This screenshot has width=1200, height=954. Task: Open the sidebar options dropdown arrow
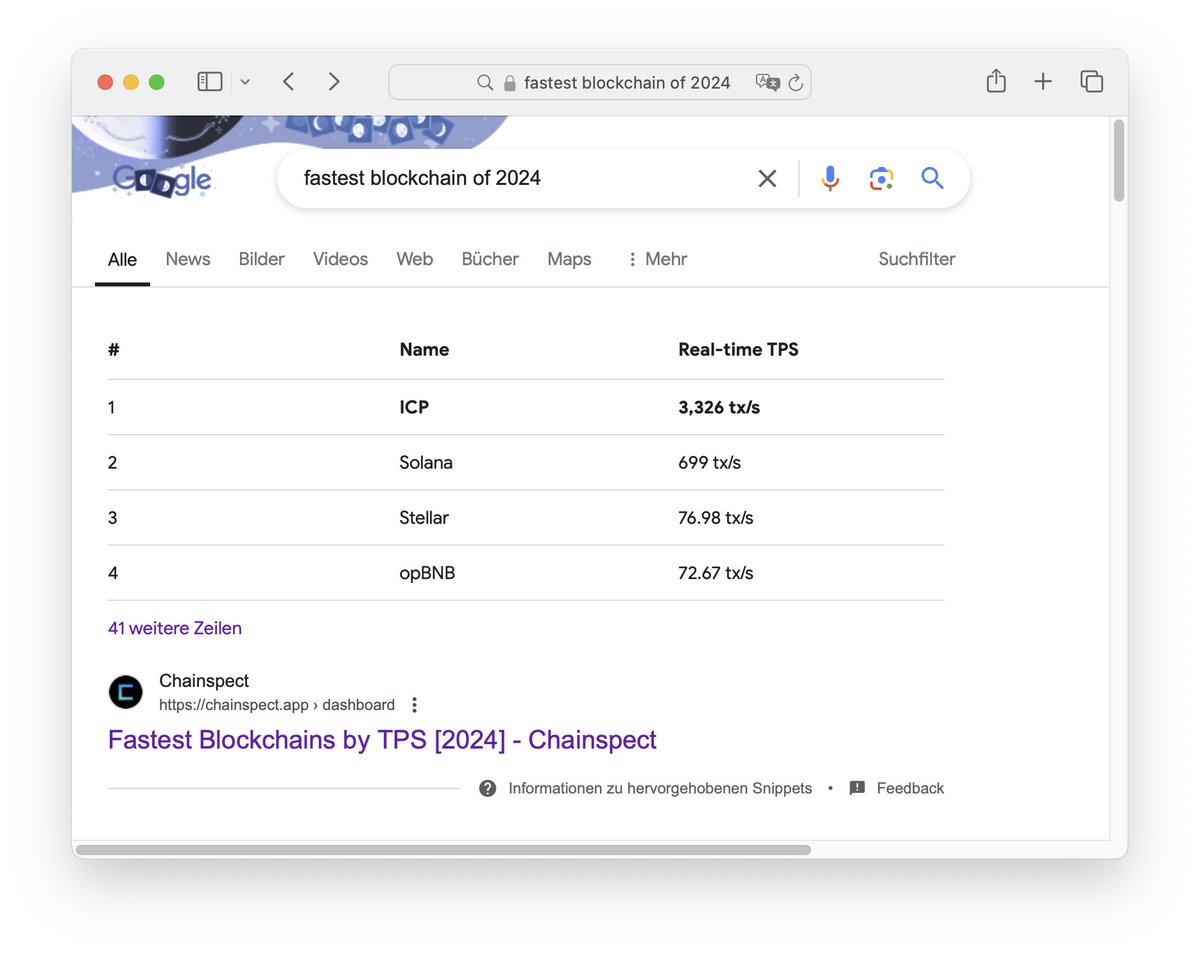coord(245,82)
